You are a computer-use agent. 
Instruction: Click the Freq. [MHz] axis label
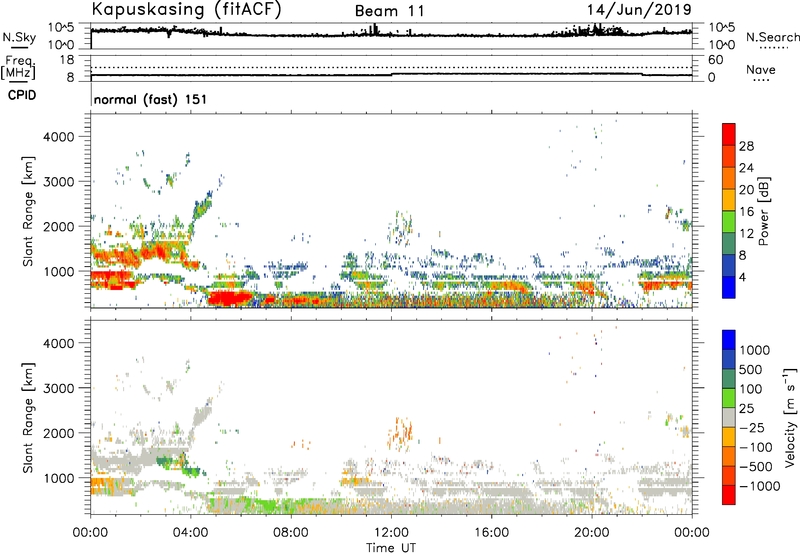pyautogui.click(x=18, y=68)
